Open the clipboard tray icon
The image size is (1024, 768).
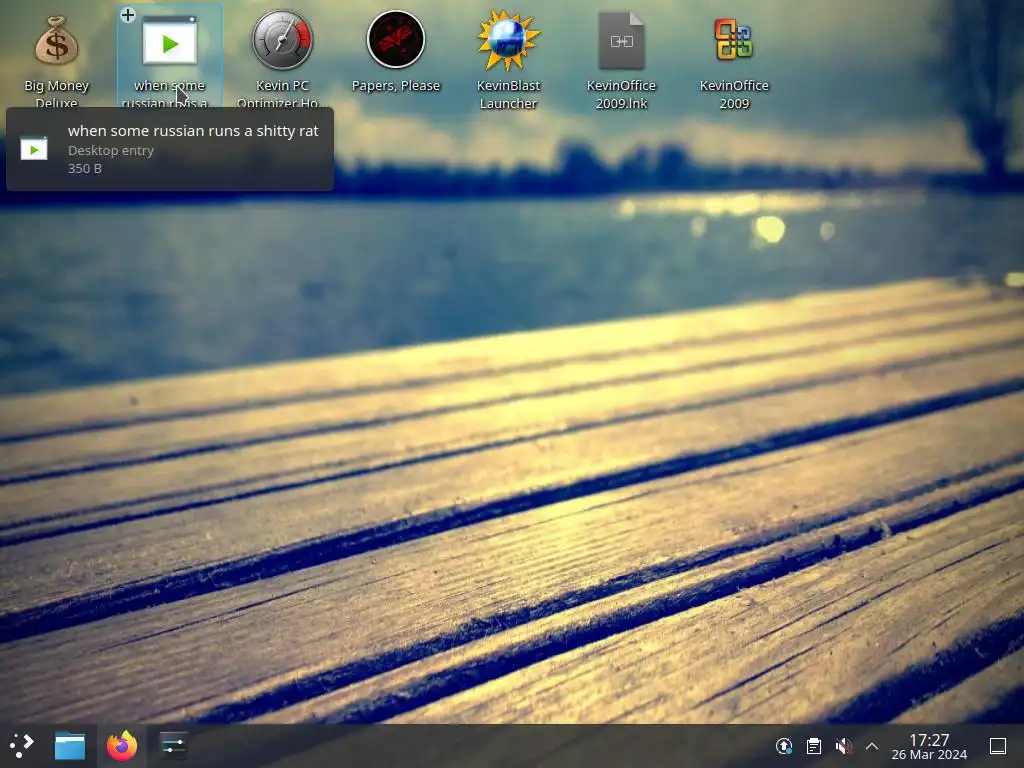pos(814,746)
